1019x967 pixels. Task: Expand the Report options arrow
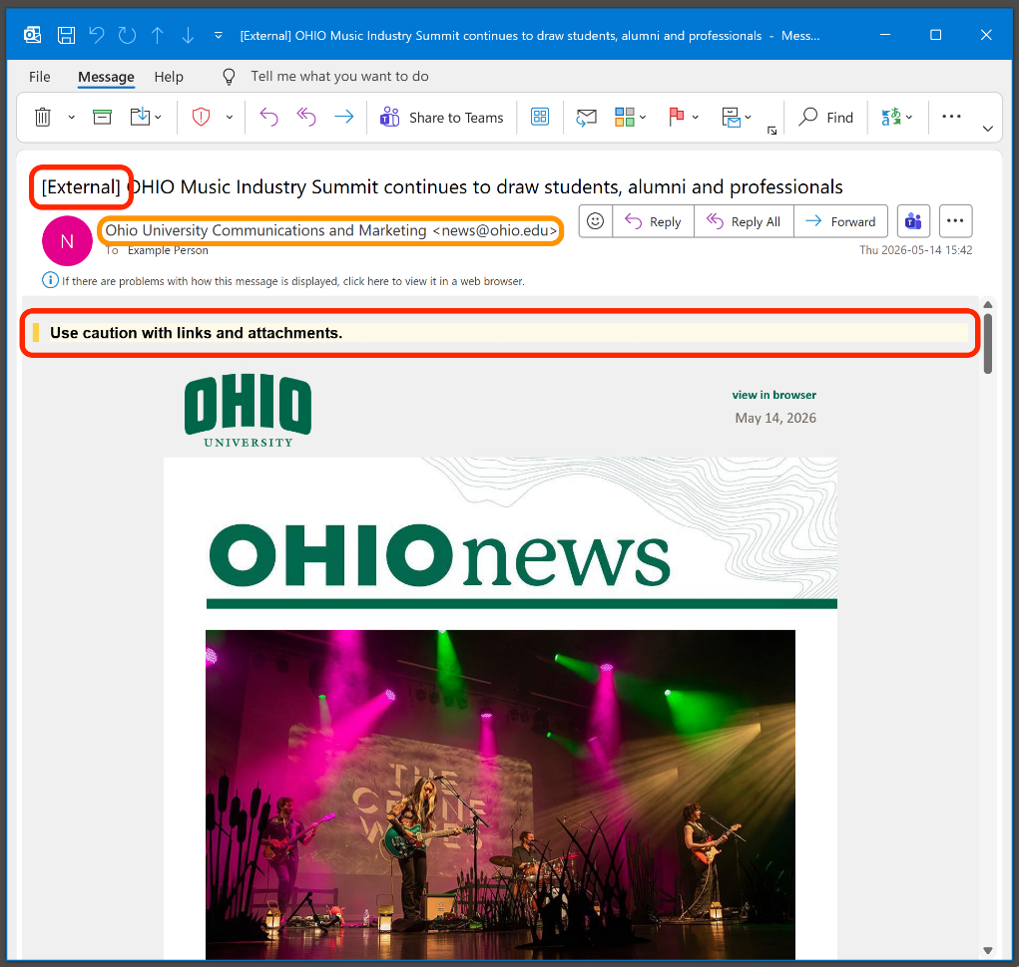[x=229, y=118]
